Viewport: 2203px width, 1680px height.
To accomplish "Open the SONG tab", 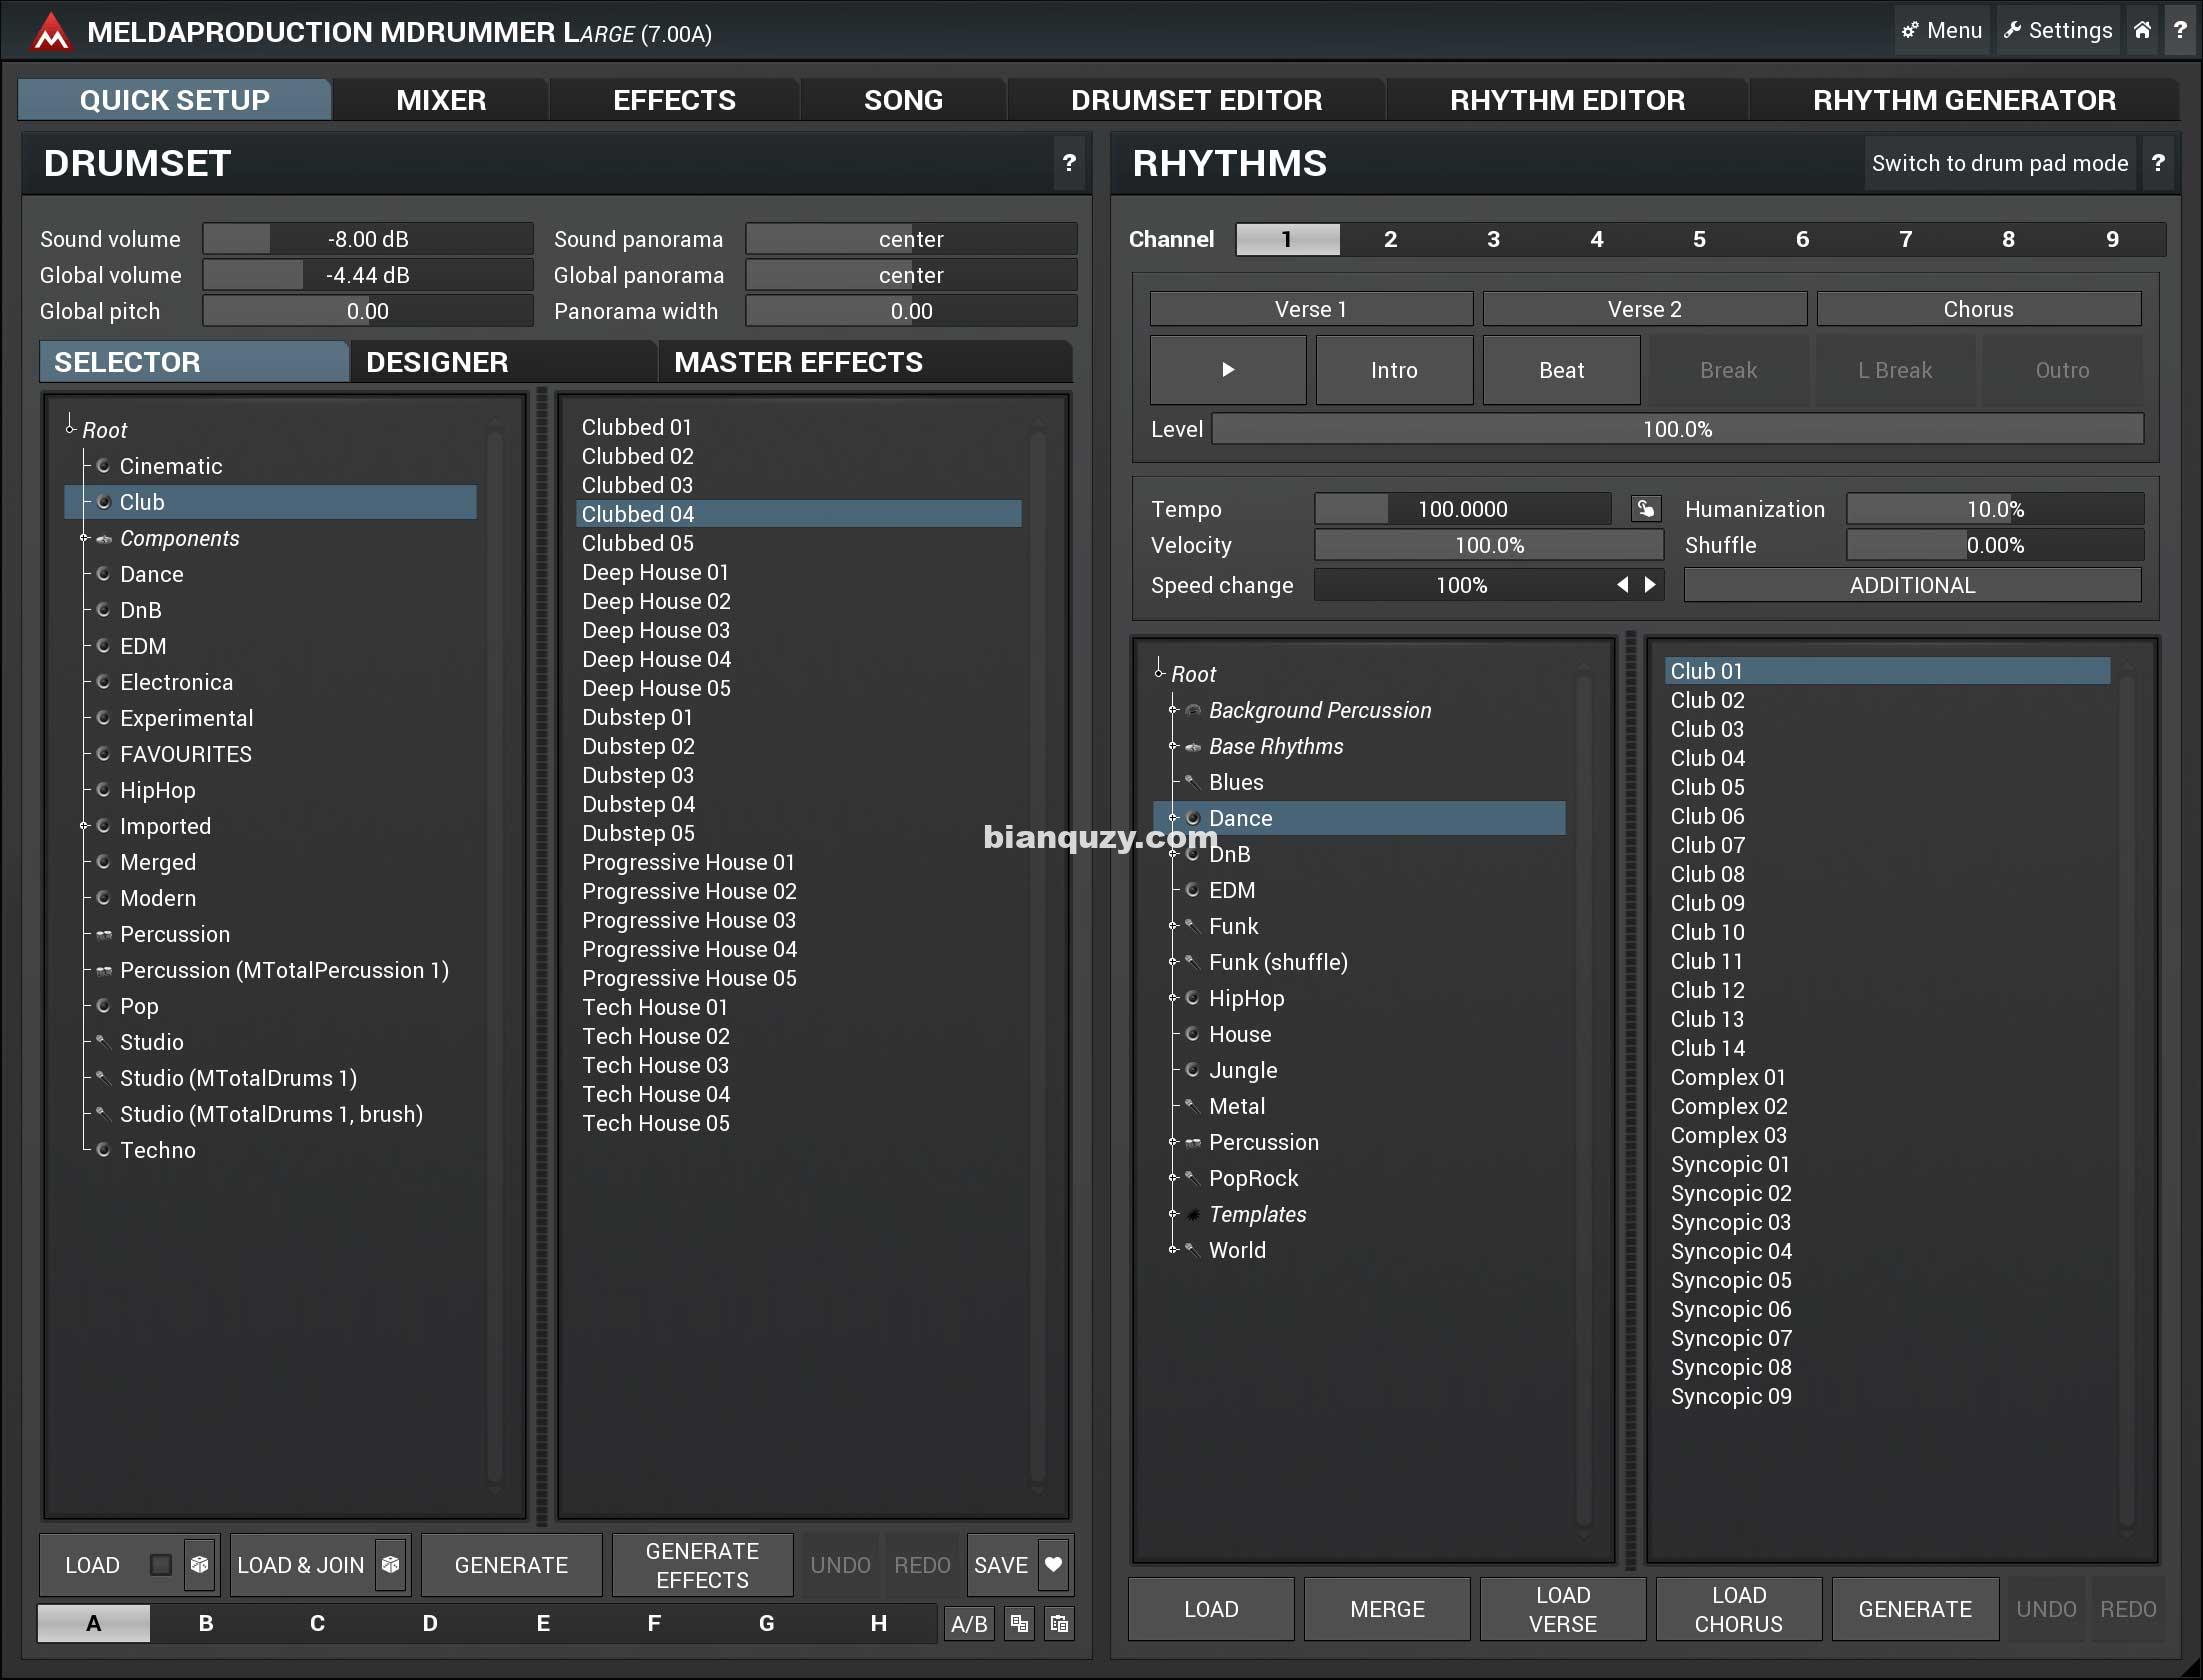I will coord(903,100).
